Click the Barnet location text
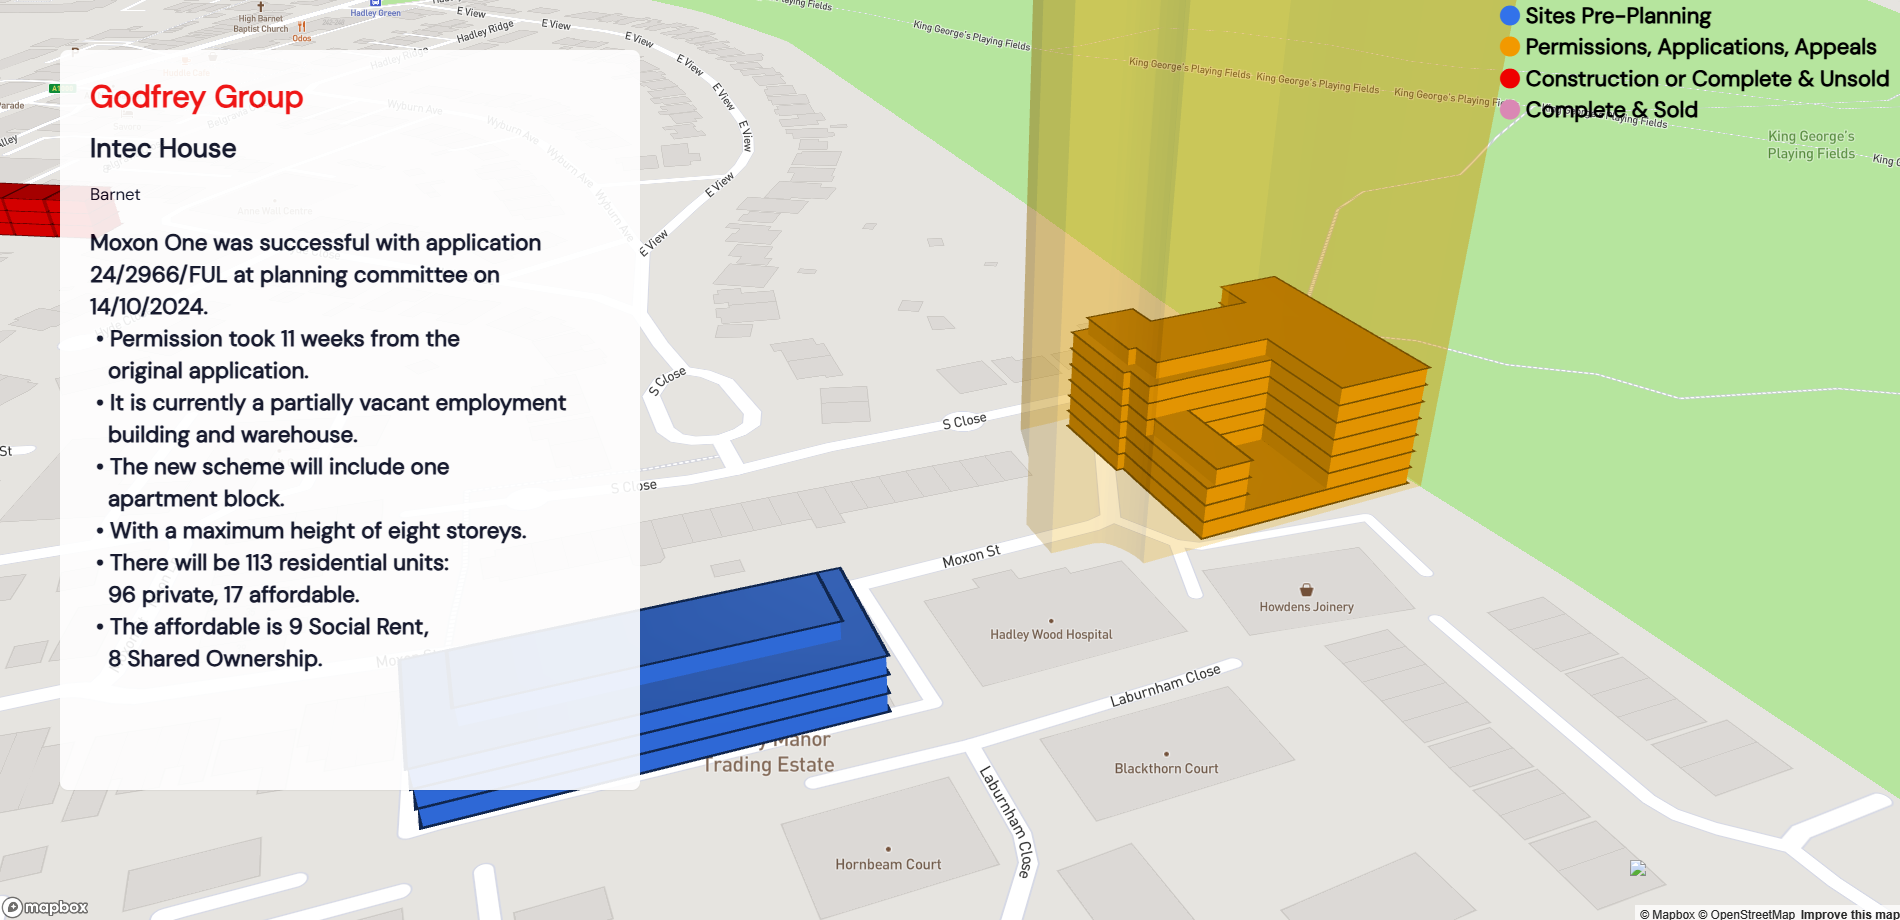The height and width of the screenshot is (920, 1900). pyautogui.click(x=115, y=194)
